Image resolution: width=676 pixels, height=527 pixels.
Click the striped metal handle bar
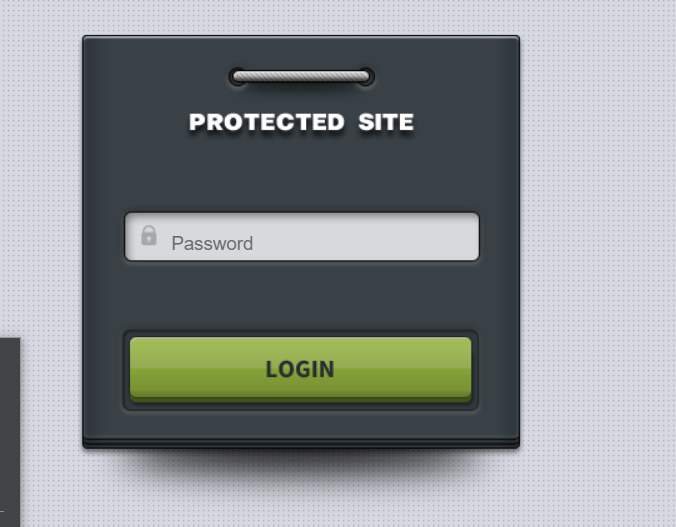301,77
